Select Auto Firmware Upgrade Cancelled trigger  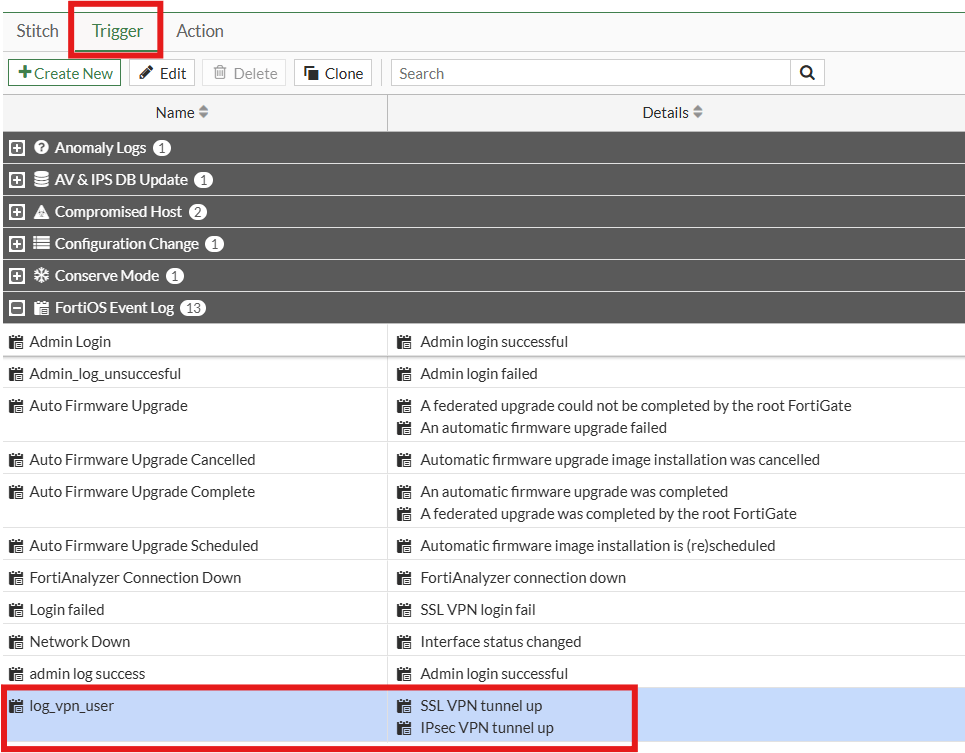tap(142, 460)
